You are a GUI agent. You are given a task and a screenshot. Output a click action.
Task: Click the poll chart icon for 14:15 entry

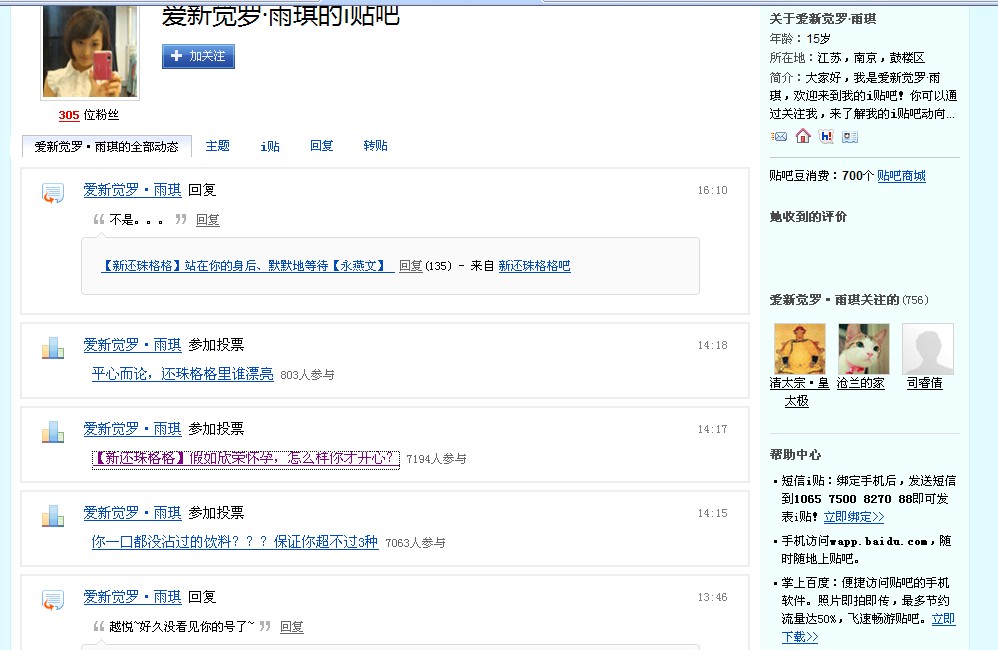coord(53,516)
